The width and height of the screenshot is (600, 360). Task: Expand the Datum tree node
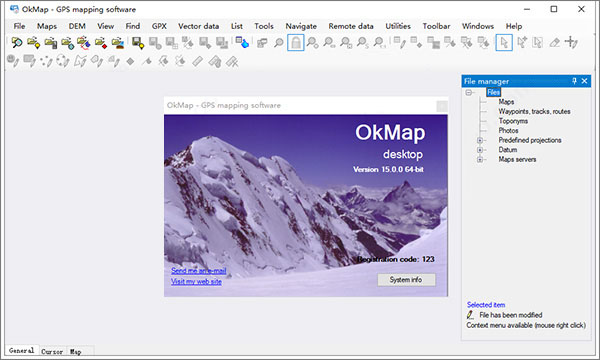(479, 150)
